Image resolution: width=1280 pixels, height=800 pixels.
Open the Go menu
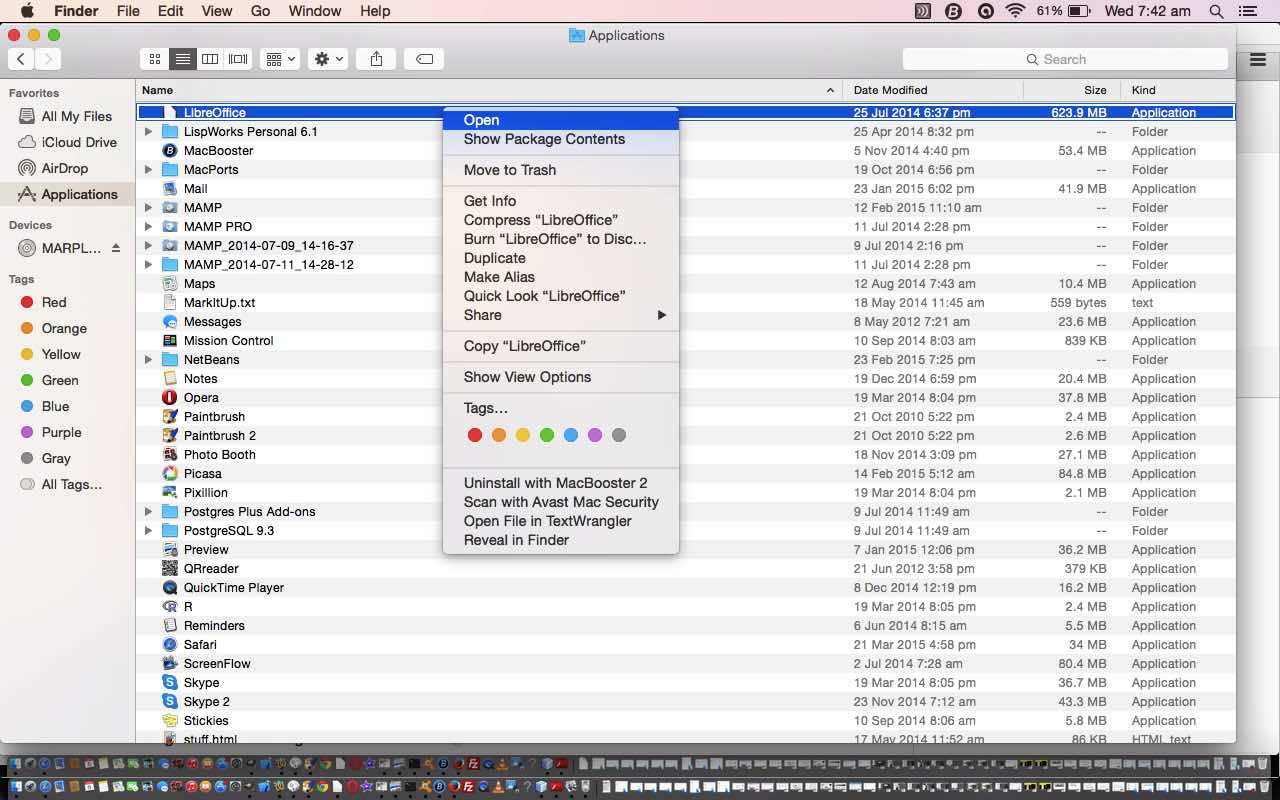(x=260, y=11)
